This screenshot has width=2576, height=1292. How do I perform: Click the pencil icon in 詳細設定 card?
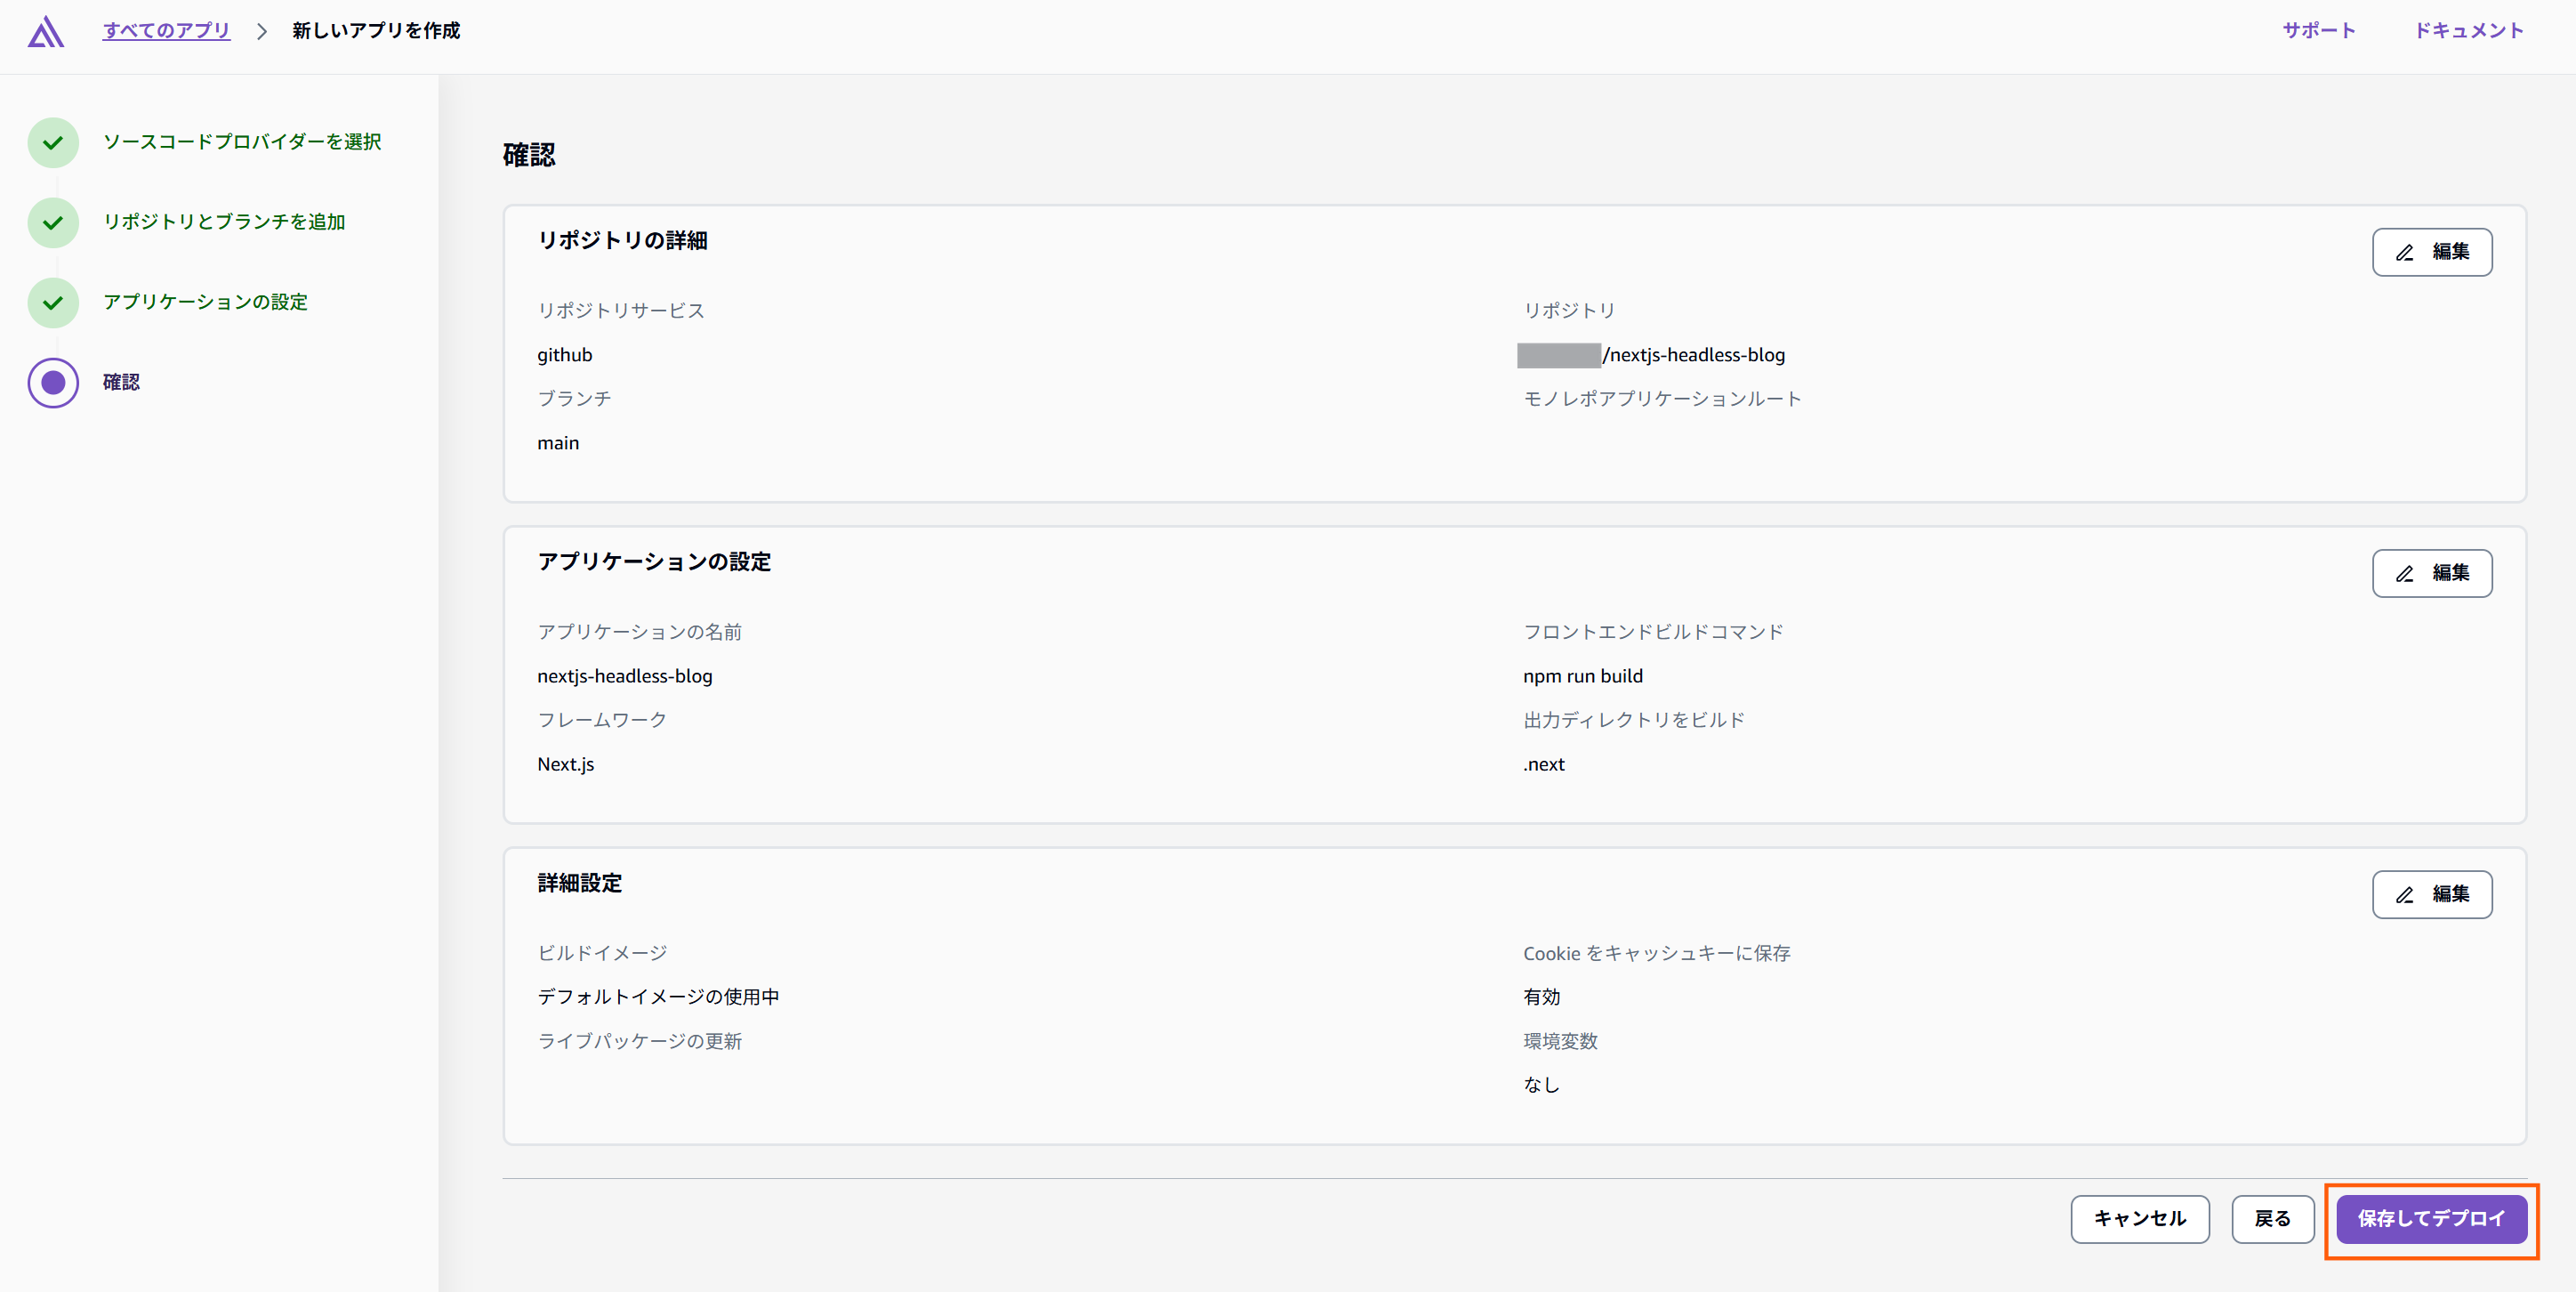2406,895
